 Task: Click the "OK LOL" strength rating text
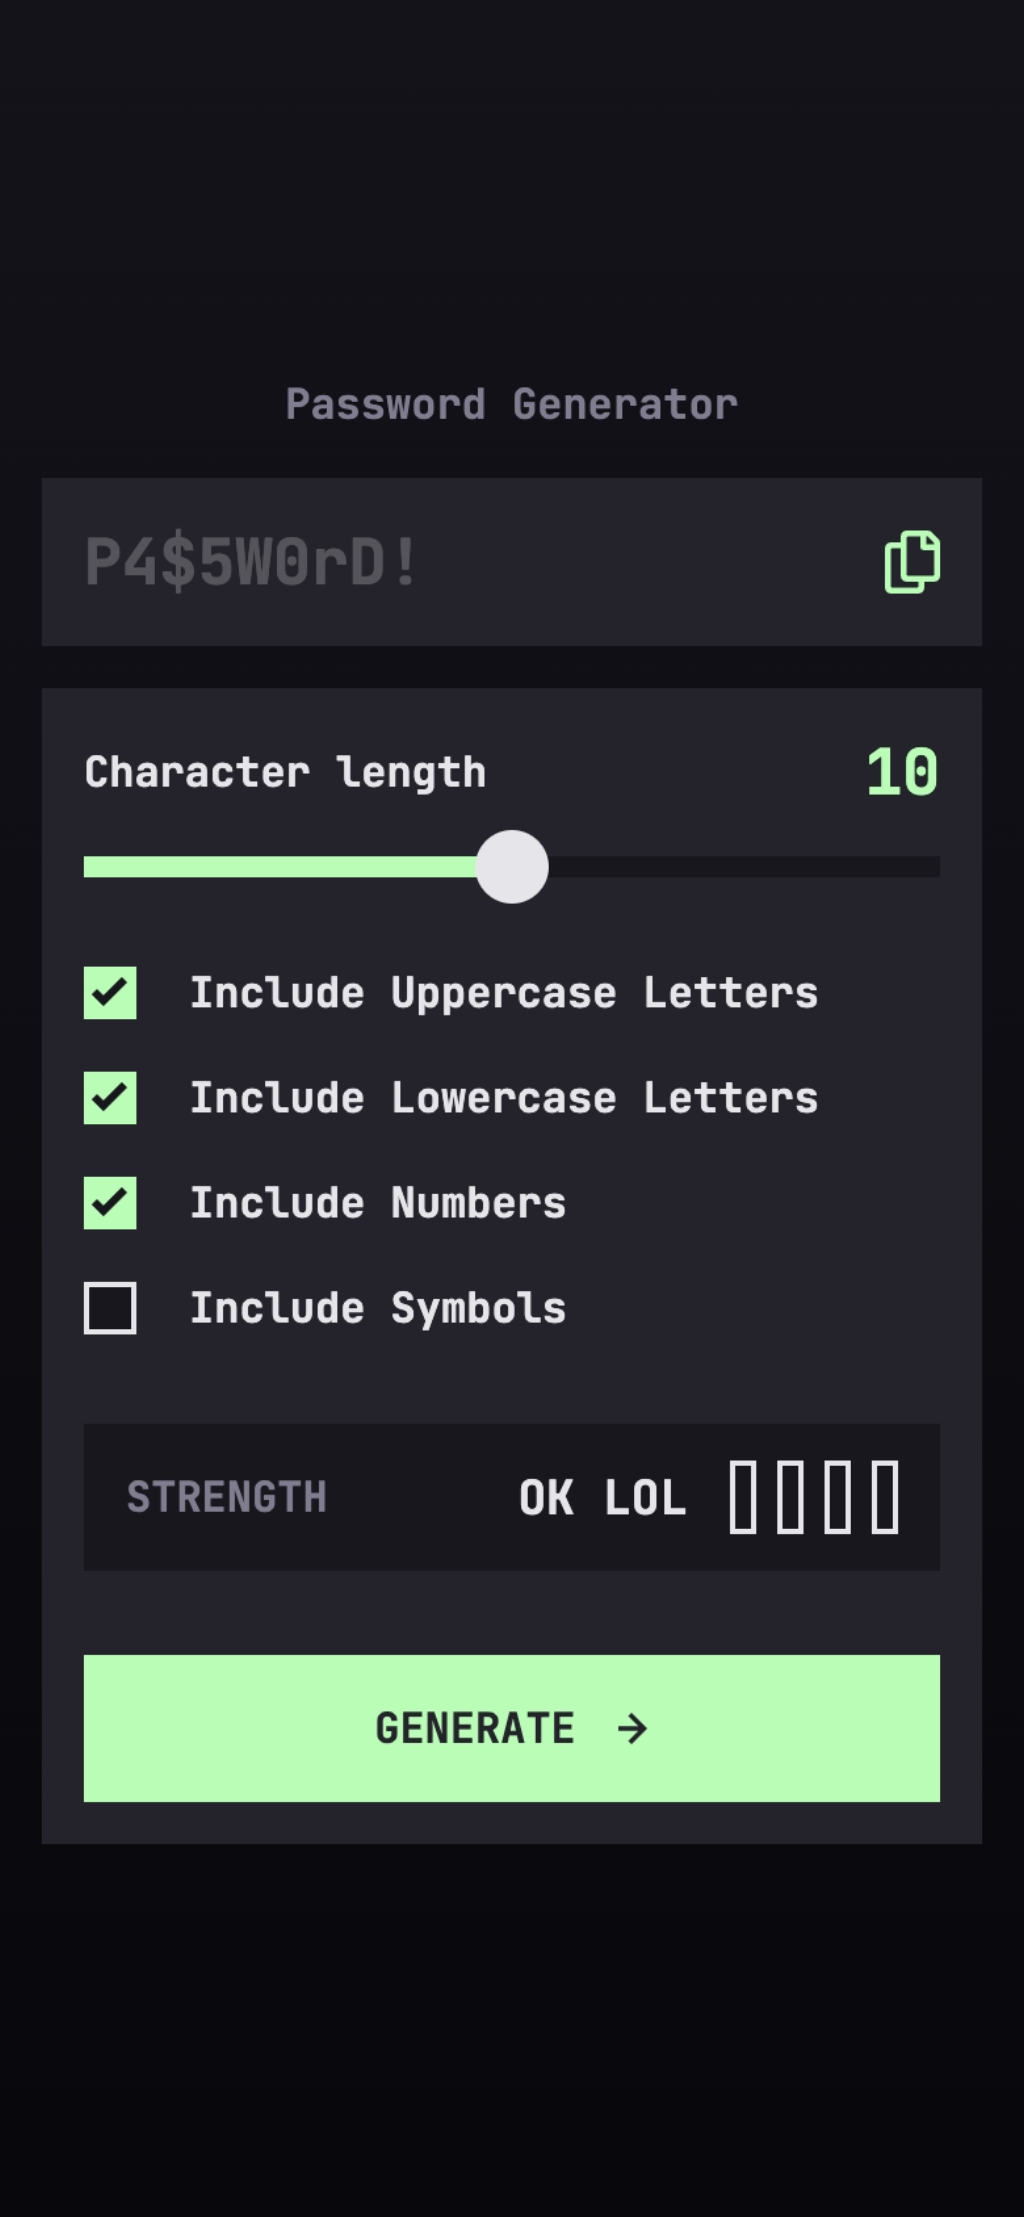click(602, 1498)
